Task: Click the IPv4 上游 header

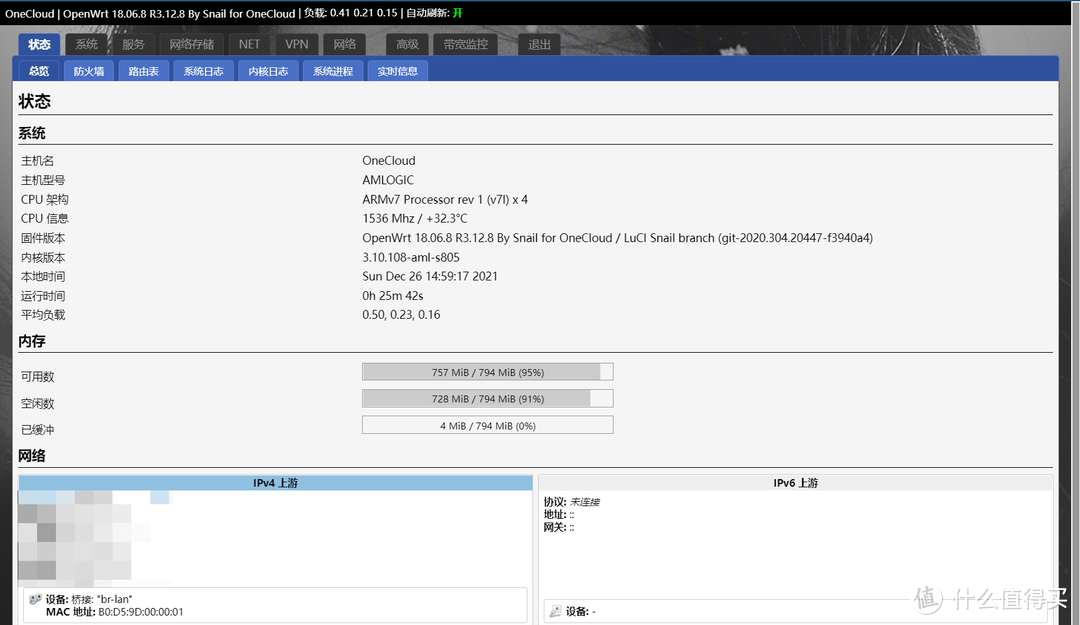Action: pos(276,483)
